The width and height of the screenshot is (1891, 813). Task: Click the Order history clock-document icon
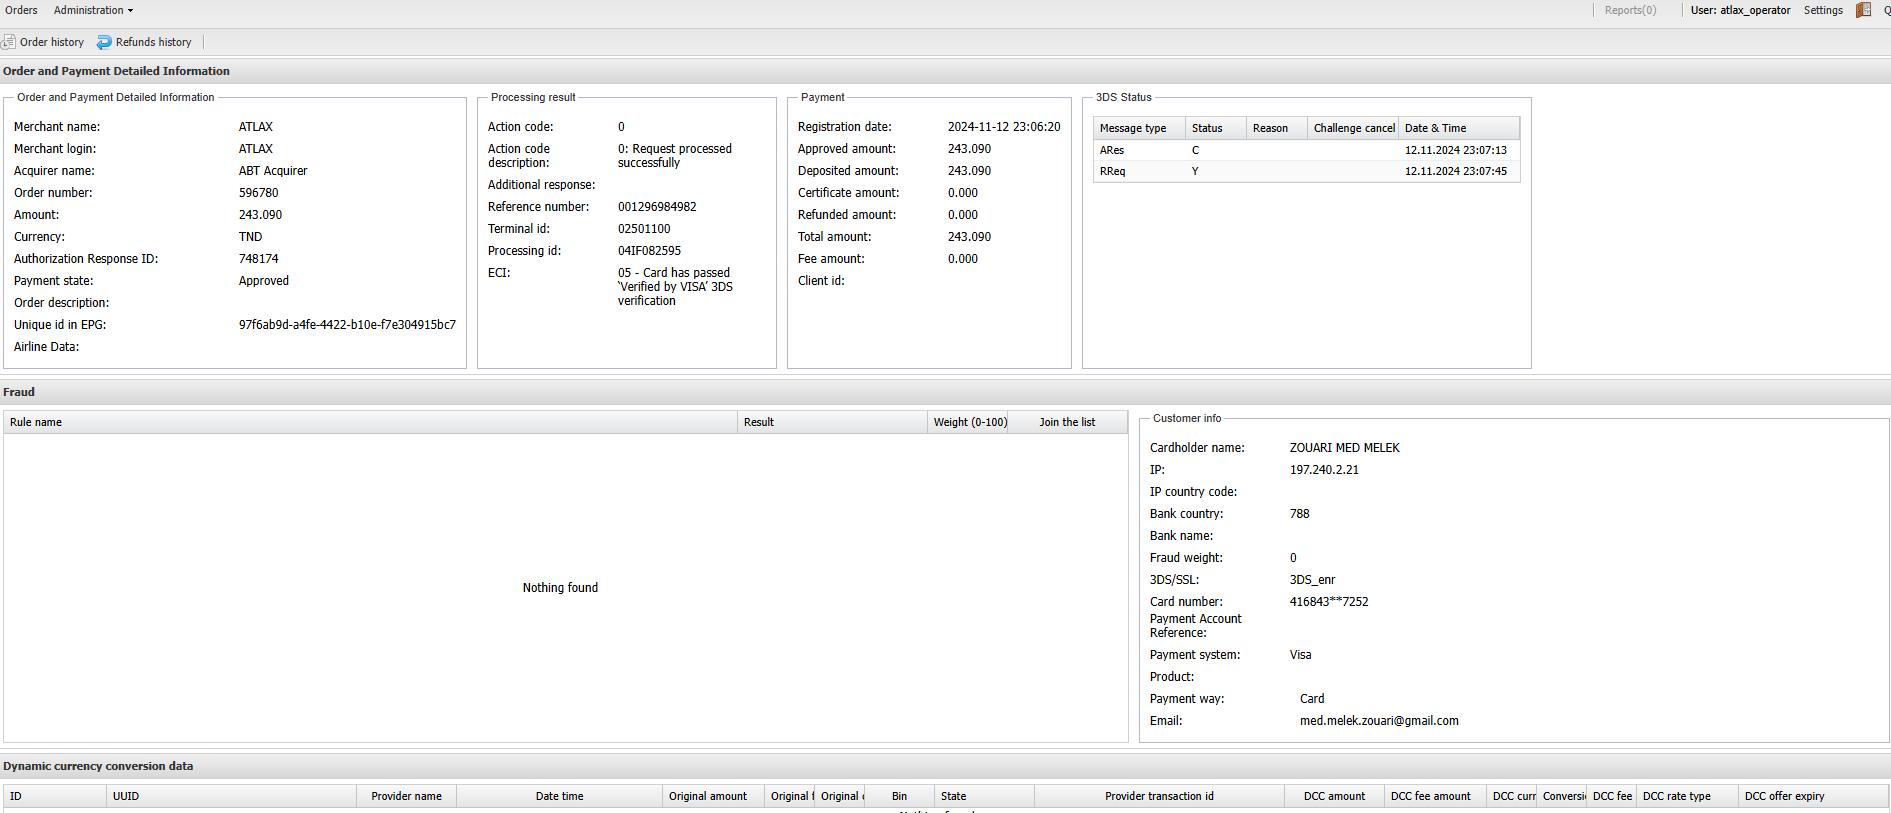click(9, 42)
